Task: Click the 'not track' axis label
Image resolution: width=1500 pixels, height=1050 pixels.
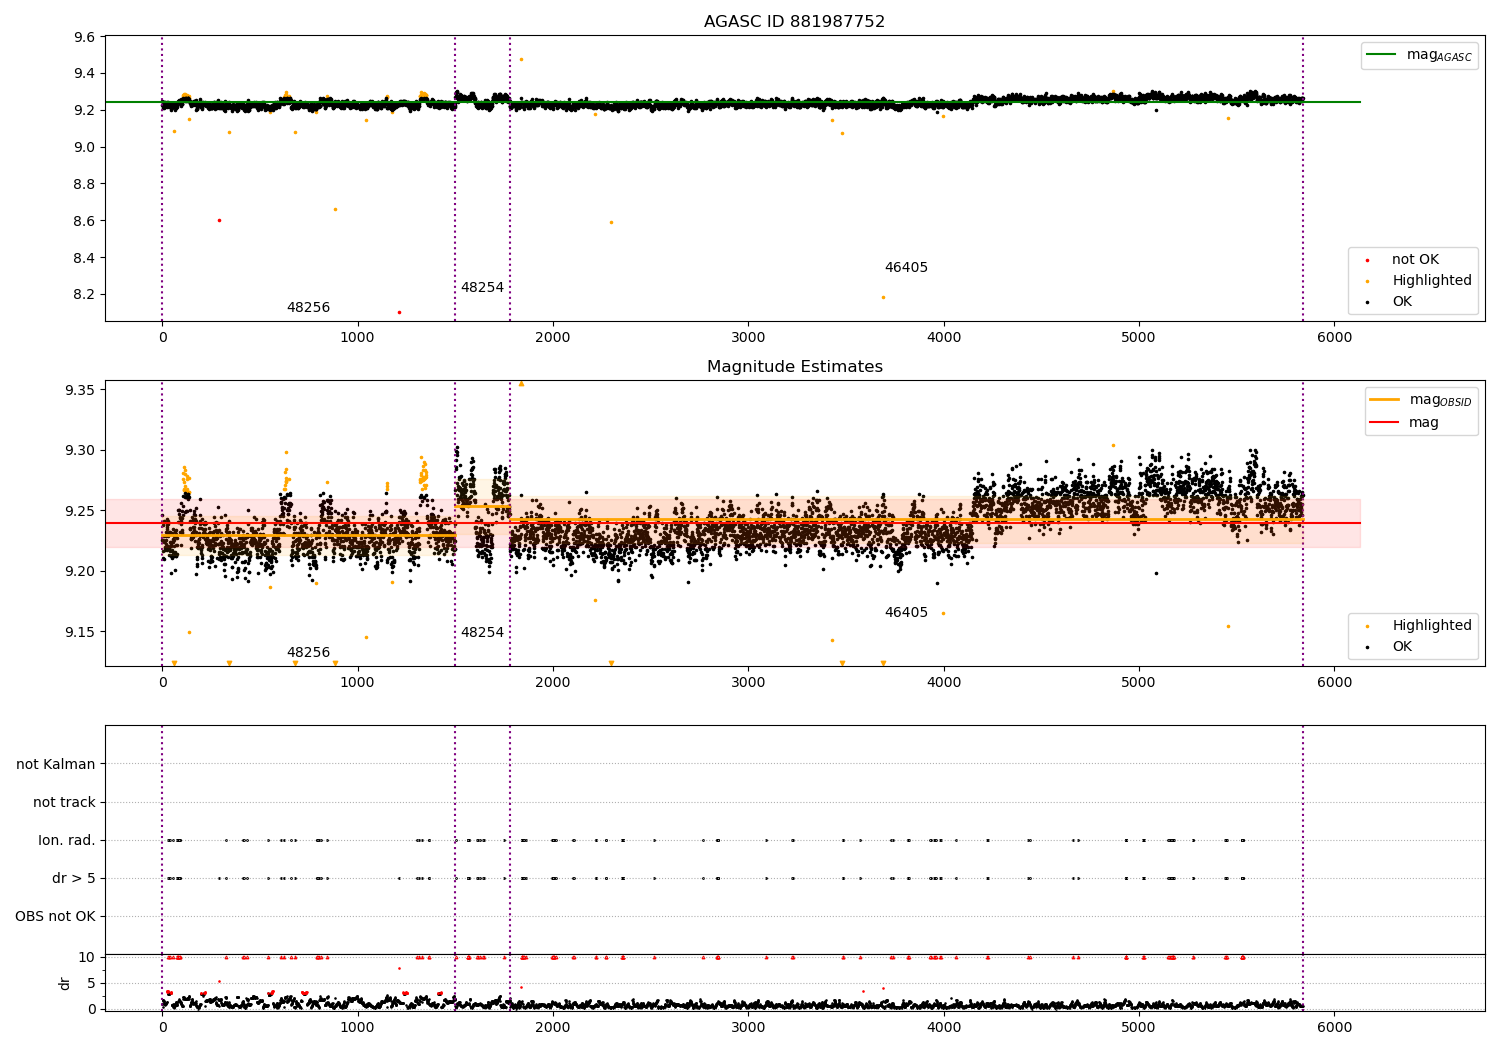Action: pyautogui.click(x=64, y=802)
